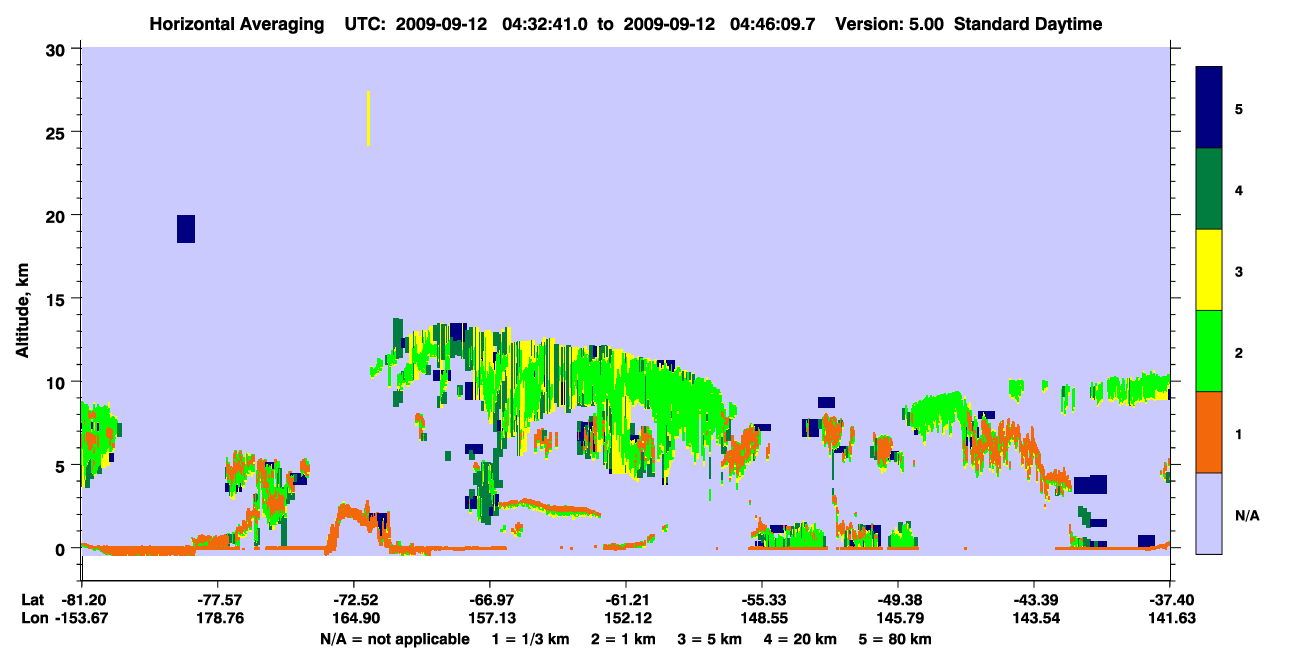Click latitude value -37.40
The width and height of the screenshot is (1300, 667).
1170,600
